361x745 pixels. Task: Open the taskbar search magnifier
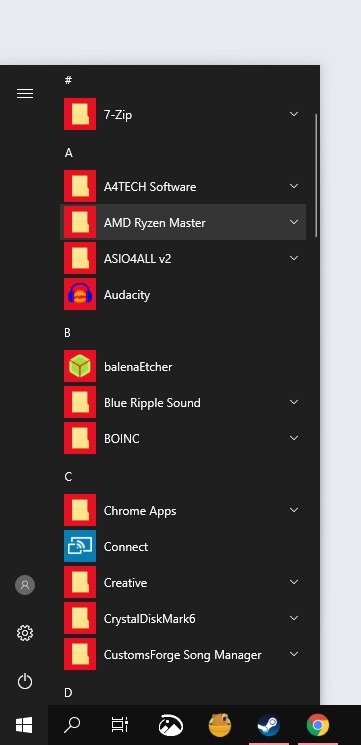(72, 725)
